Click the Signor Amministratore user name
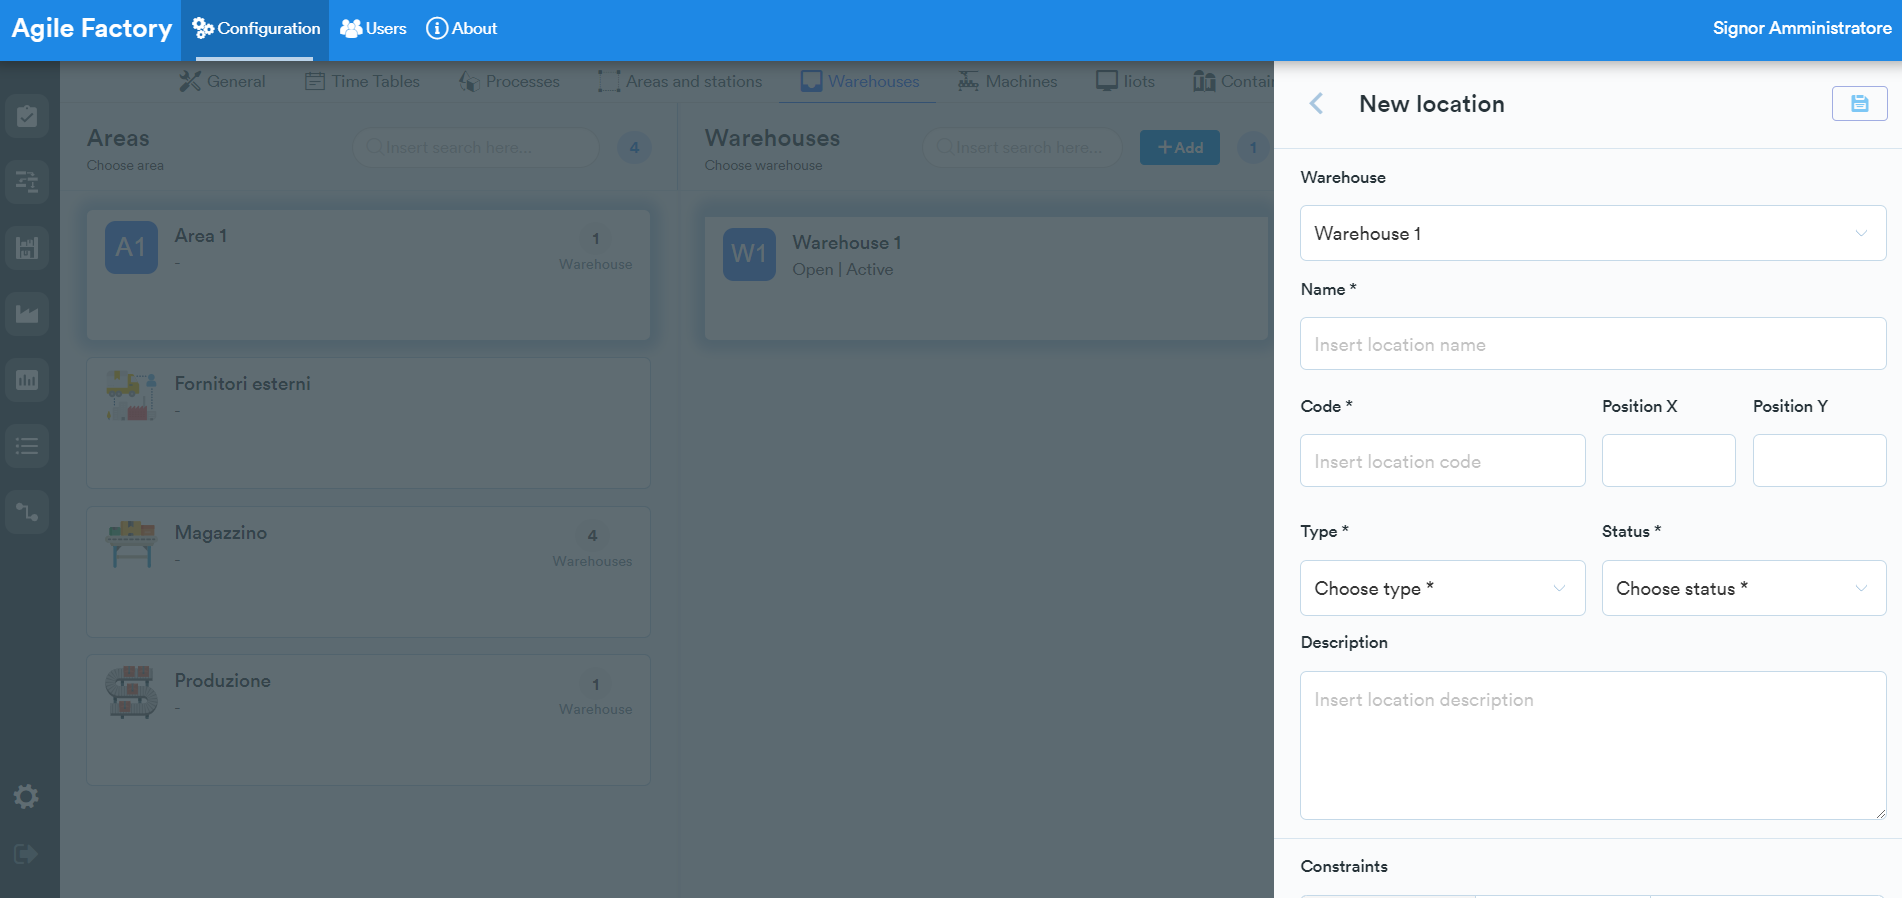Image resolution: width=1902 pixels, height=898 pixels. click(1802, 28)
